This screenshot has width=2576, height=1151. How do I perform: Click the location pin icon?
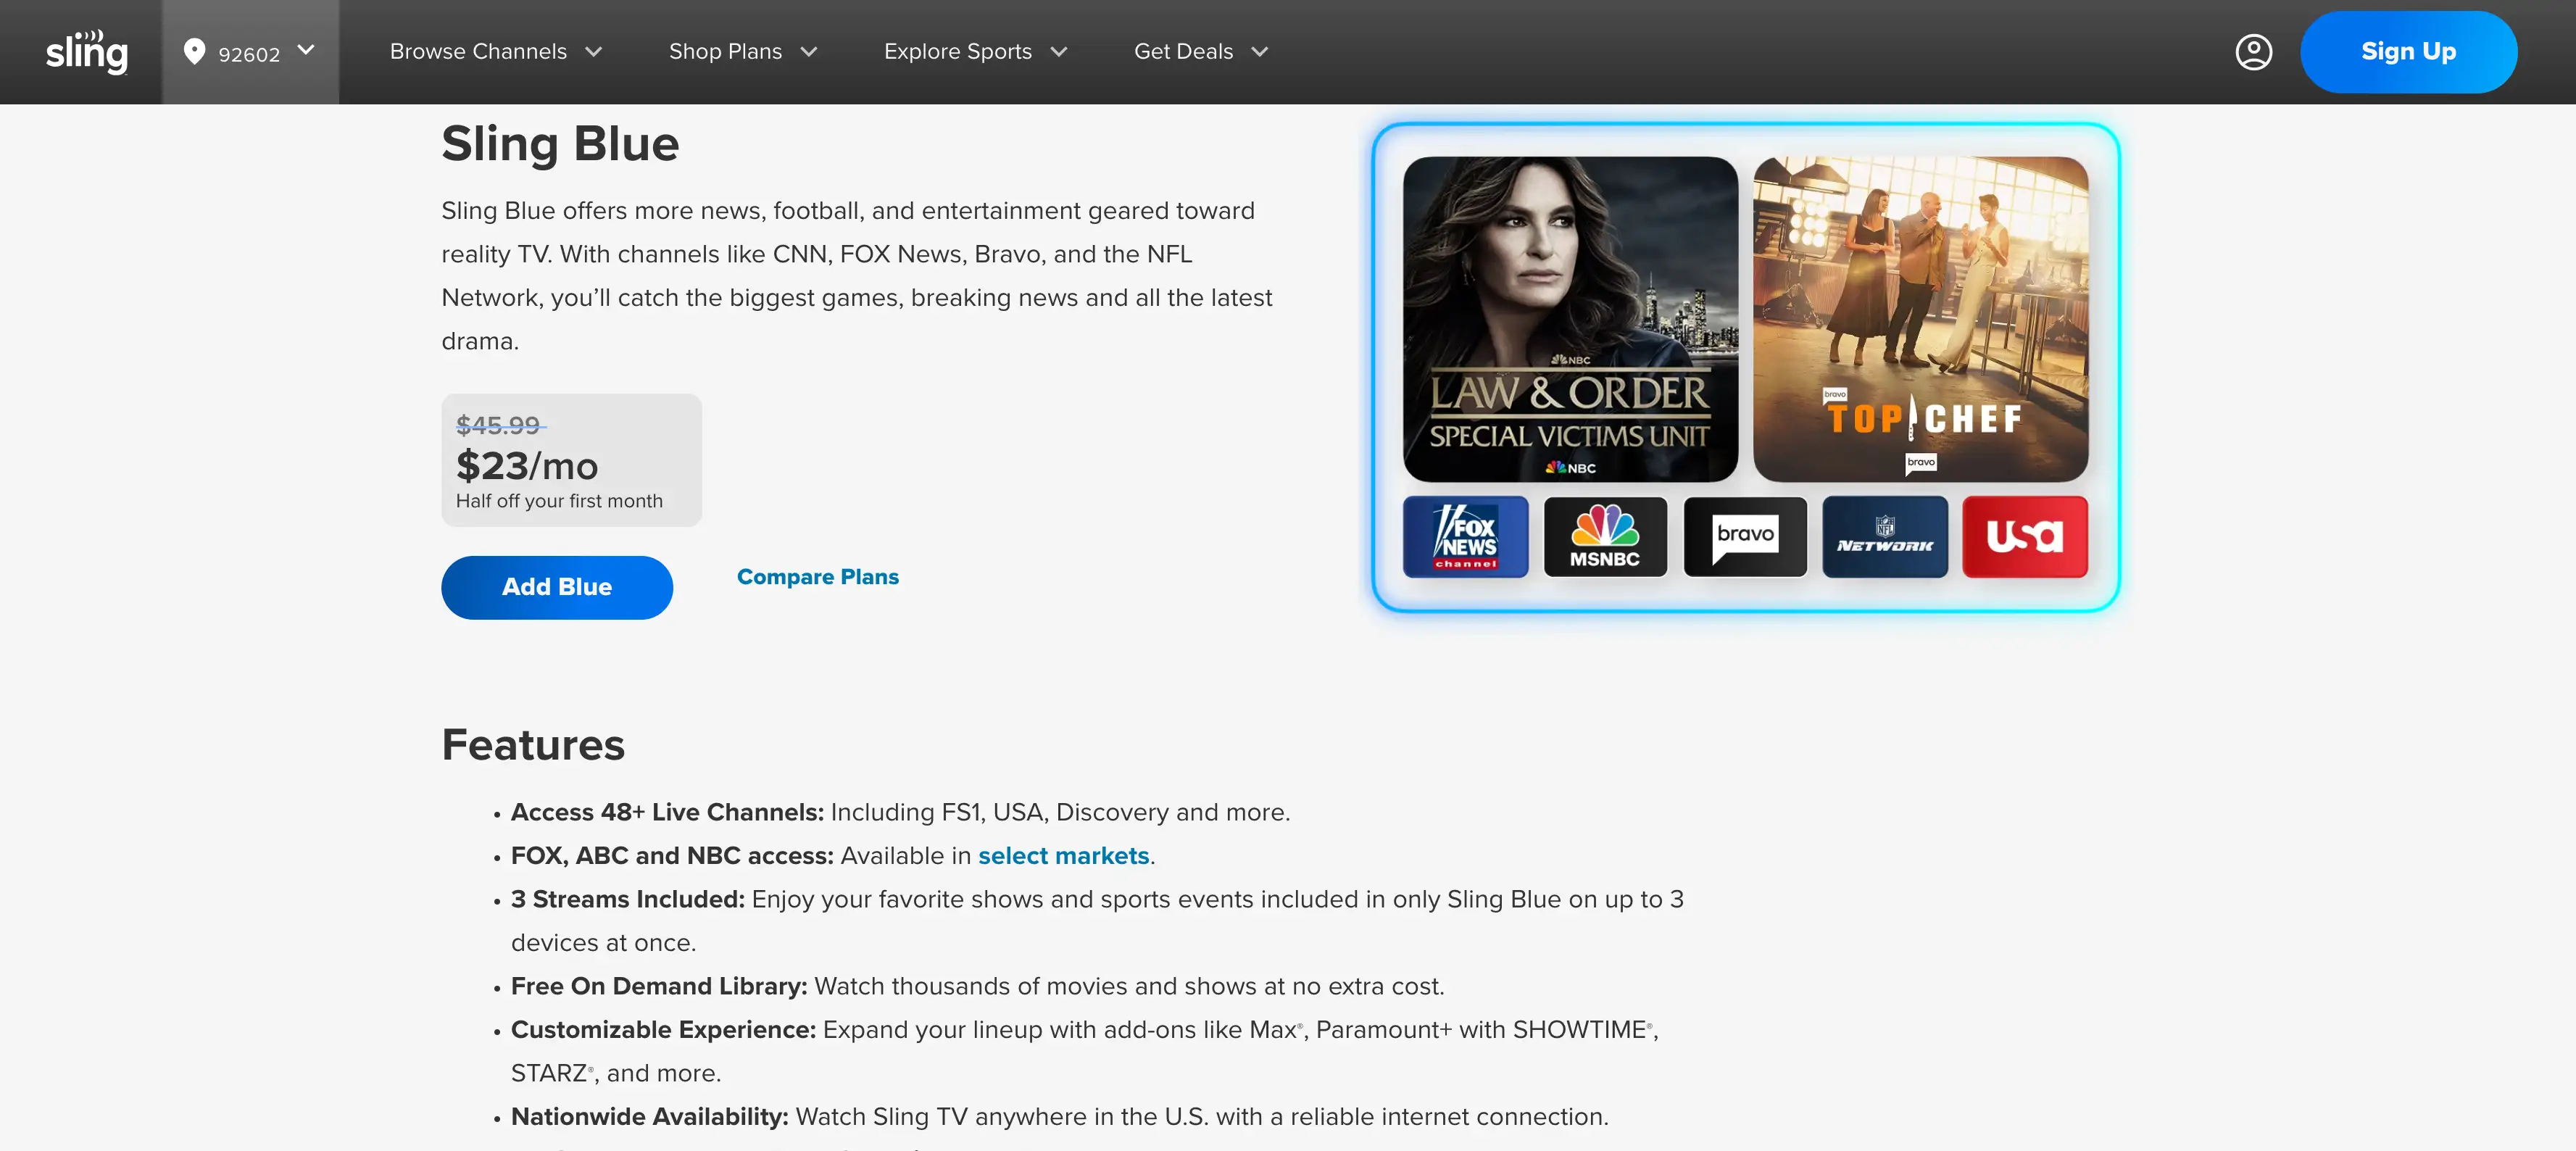pyautogui.click(x=194, y=51)
